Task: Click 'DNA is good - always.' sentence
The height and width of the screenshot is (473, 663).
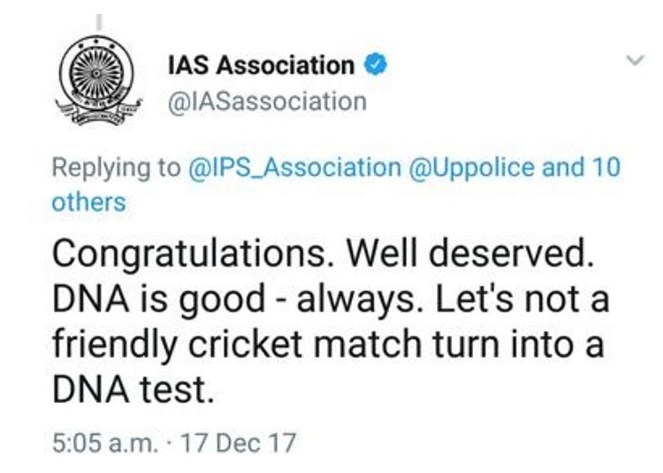Action: [x=237, y=300]
